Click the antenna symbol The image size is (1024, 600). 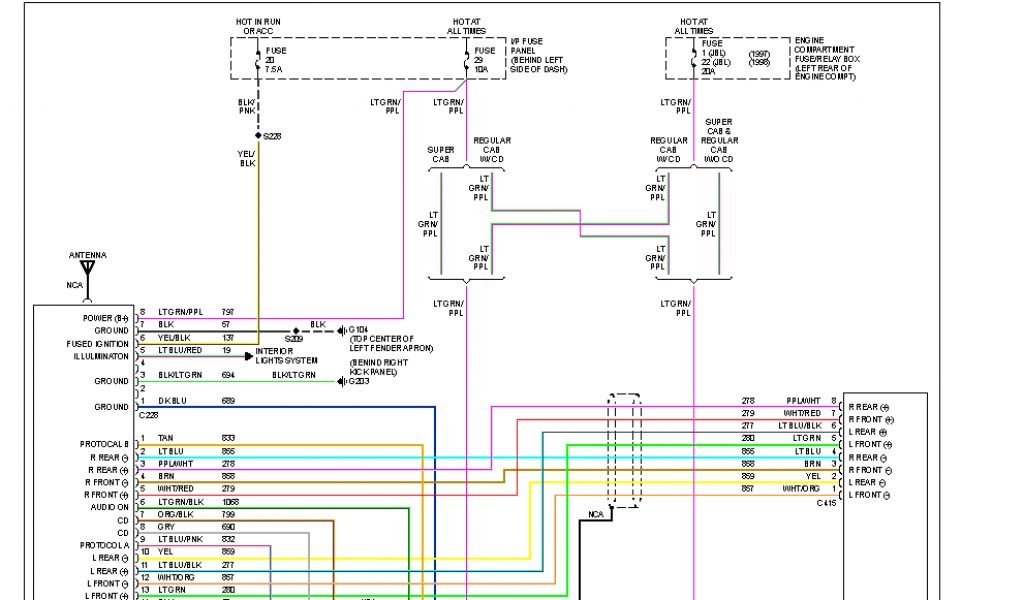pos(87,270)
